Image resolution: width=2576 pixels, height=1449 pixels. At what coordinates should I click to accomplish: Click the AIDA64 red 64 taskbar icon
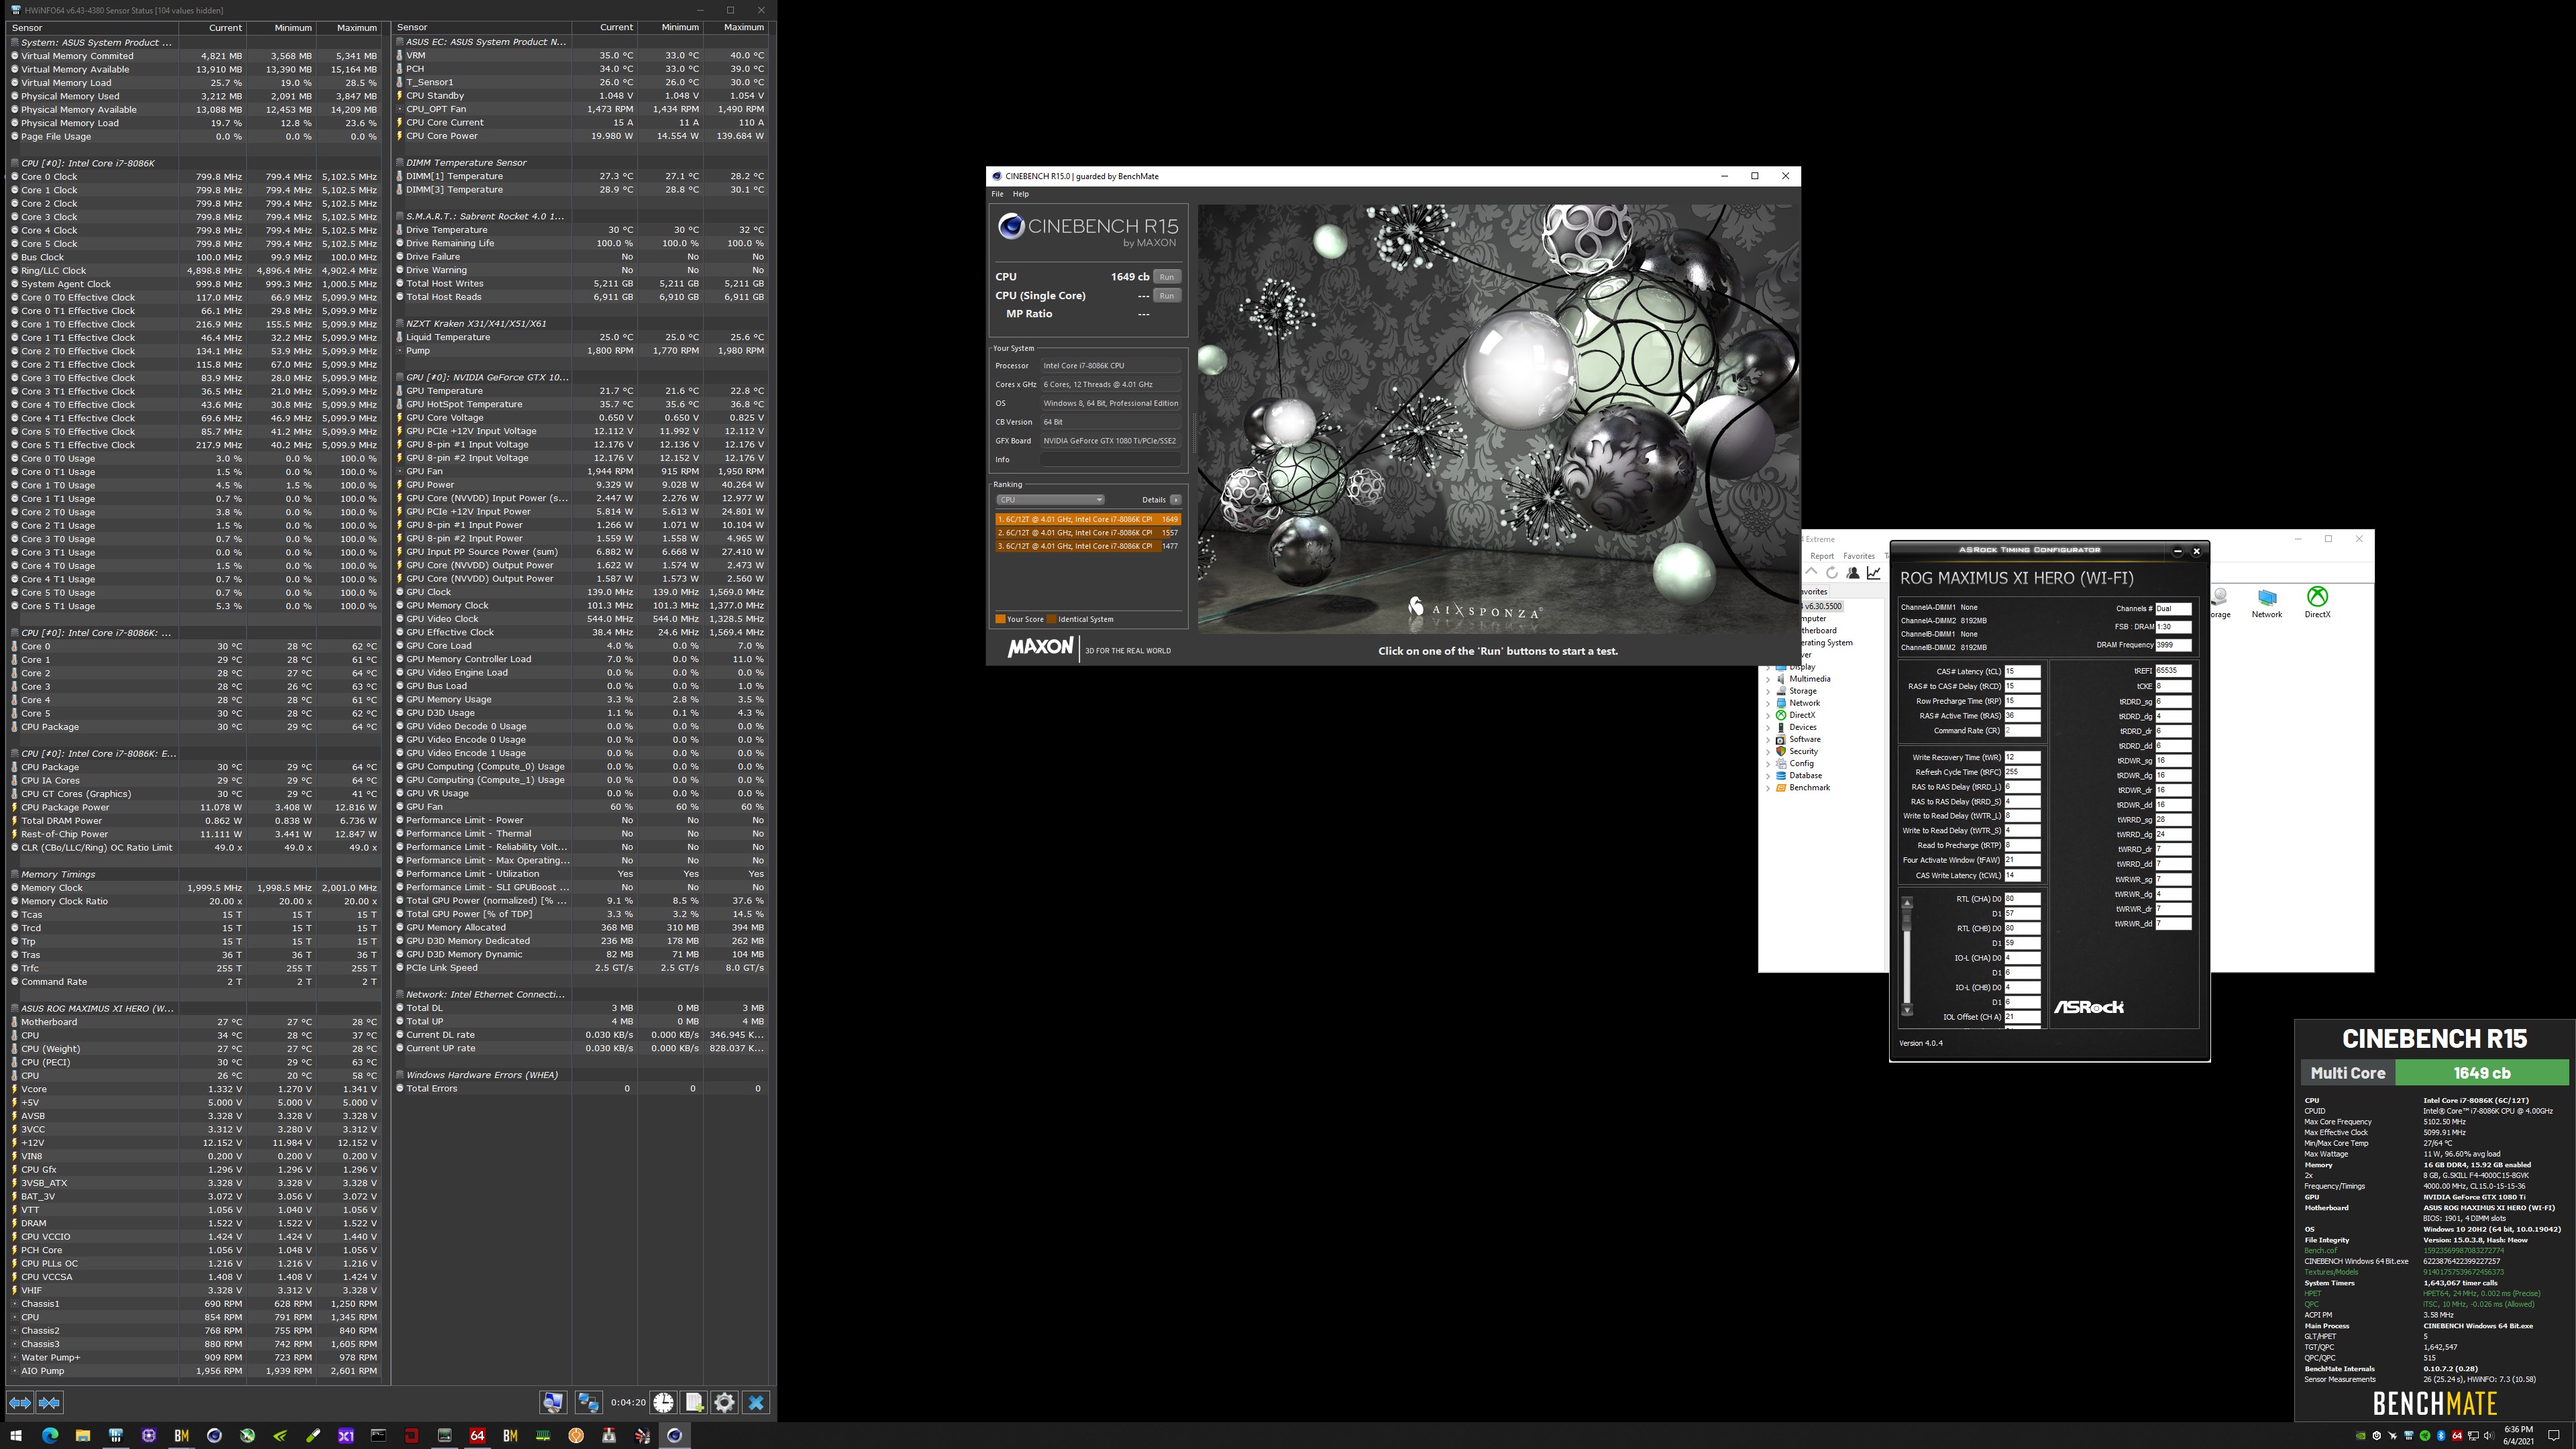(x=477, y=1435)
